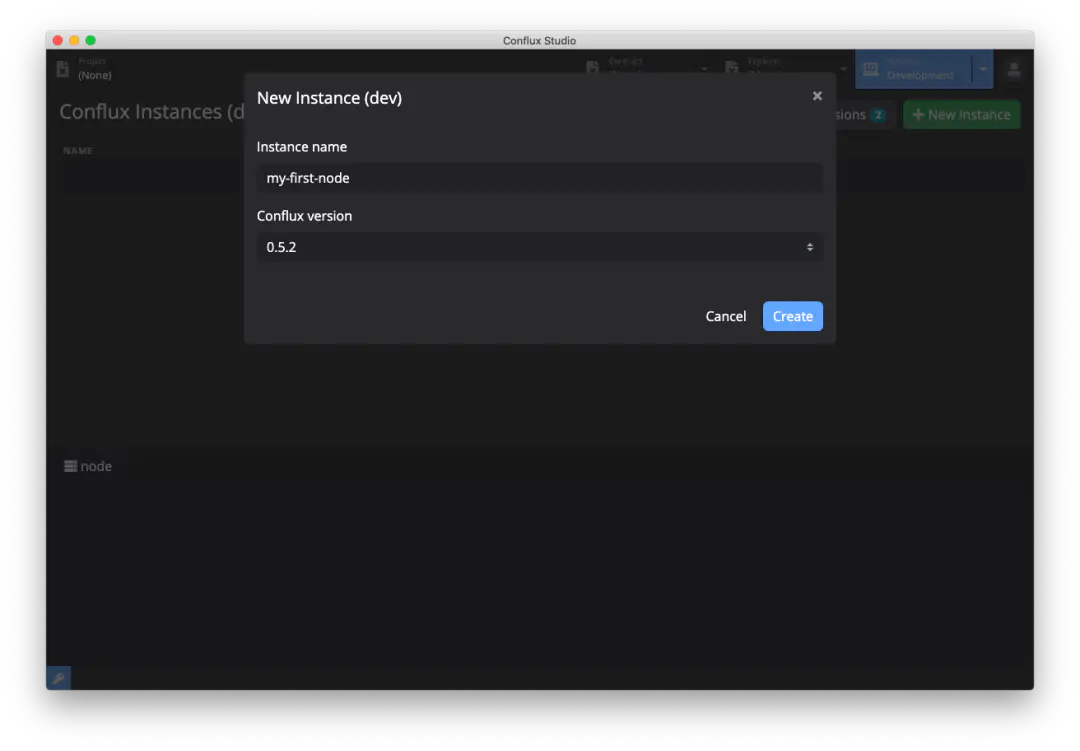Click the node tab list icon
The image size is (1080, 751).
tap(70, 466)
